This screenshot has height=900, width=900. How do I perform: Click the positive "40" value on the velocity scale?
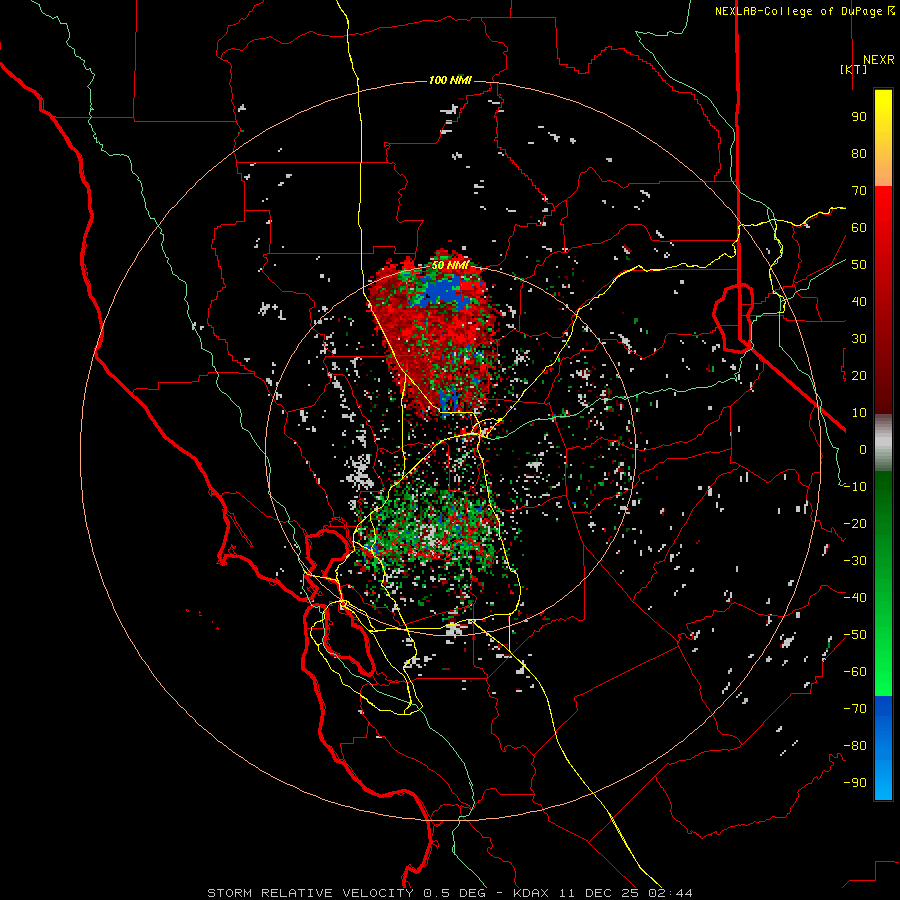coord(859,301)
